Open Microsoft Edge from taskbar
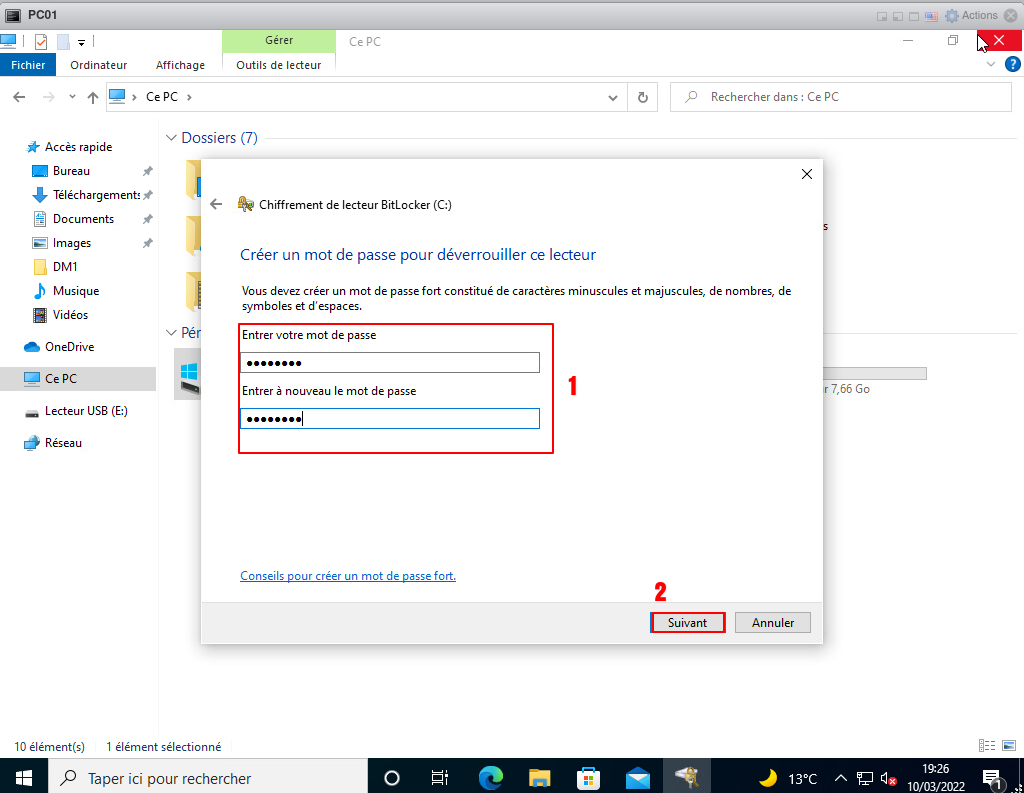The width and height of the screenshot is (1024, 793). point(490,777)
